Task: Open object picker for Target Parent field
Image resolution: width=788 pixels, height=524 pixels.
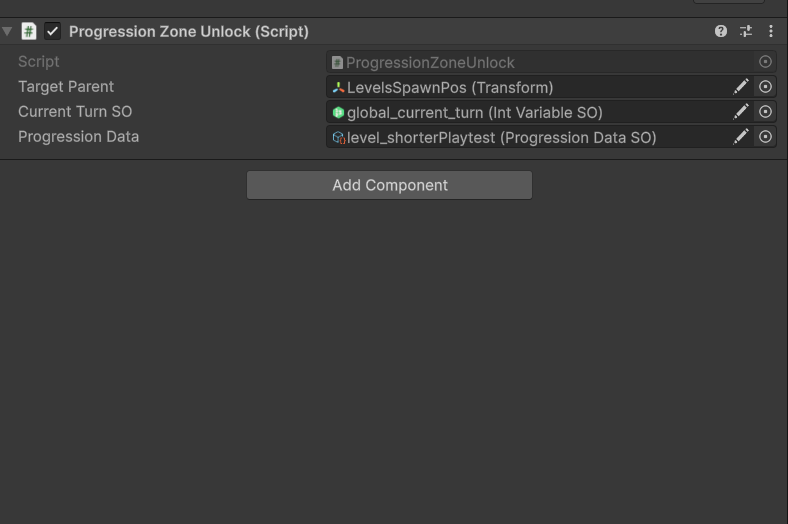Action: (x=765, y=86)
